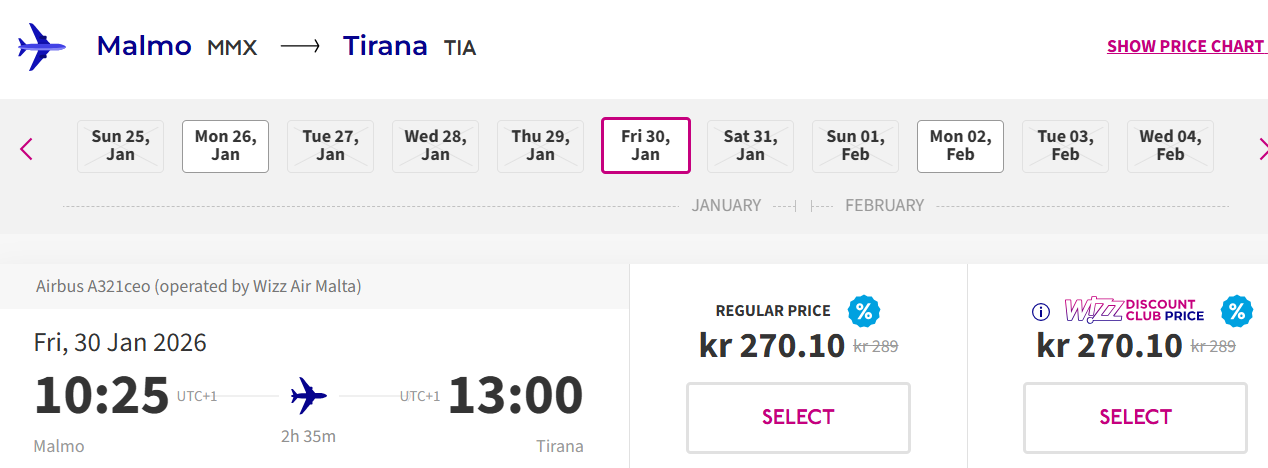Select the Wizz Discount Club fare

[x=1135, y=417]
